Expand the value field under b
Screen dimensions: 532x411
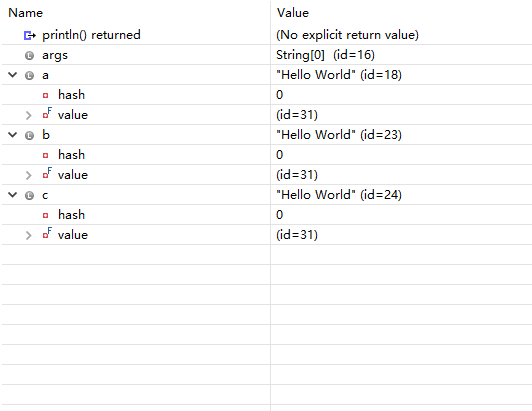[28, 175]
